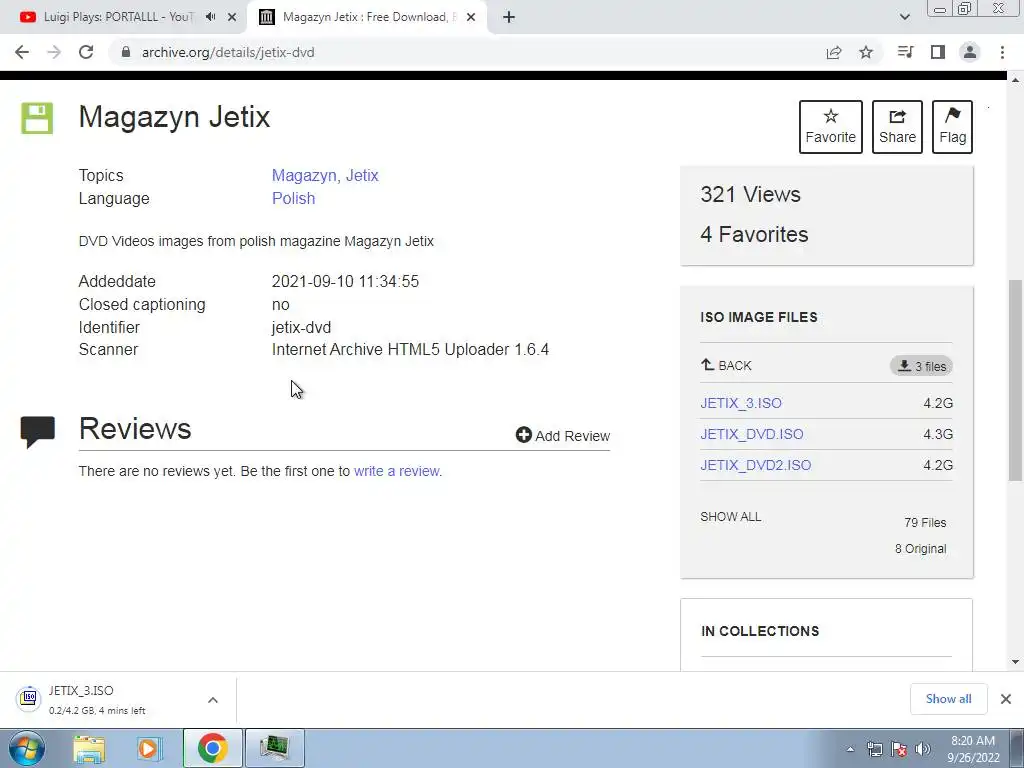
Task: Mute the YouTube tab via speaker icon
Action: click(210, 17)
